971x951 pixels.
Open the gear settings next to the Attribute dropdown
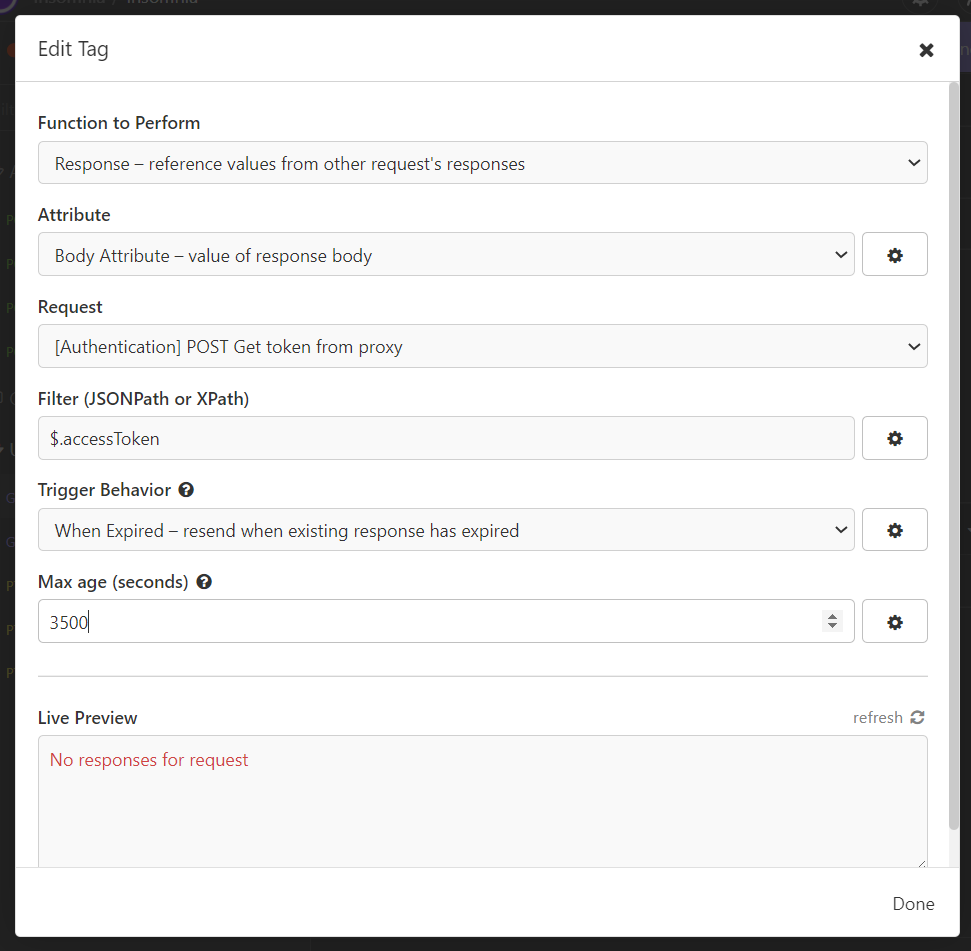click(x=894, y=254)
